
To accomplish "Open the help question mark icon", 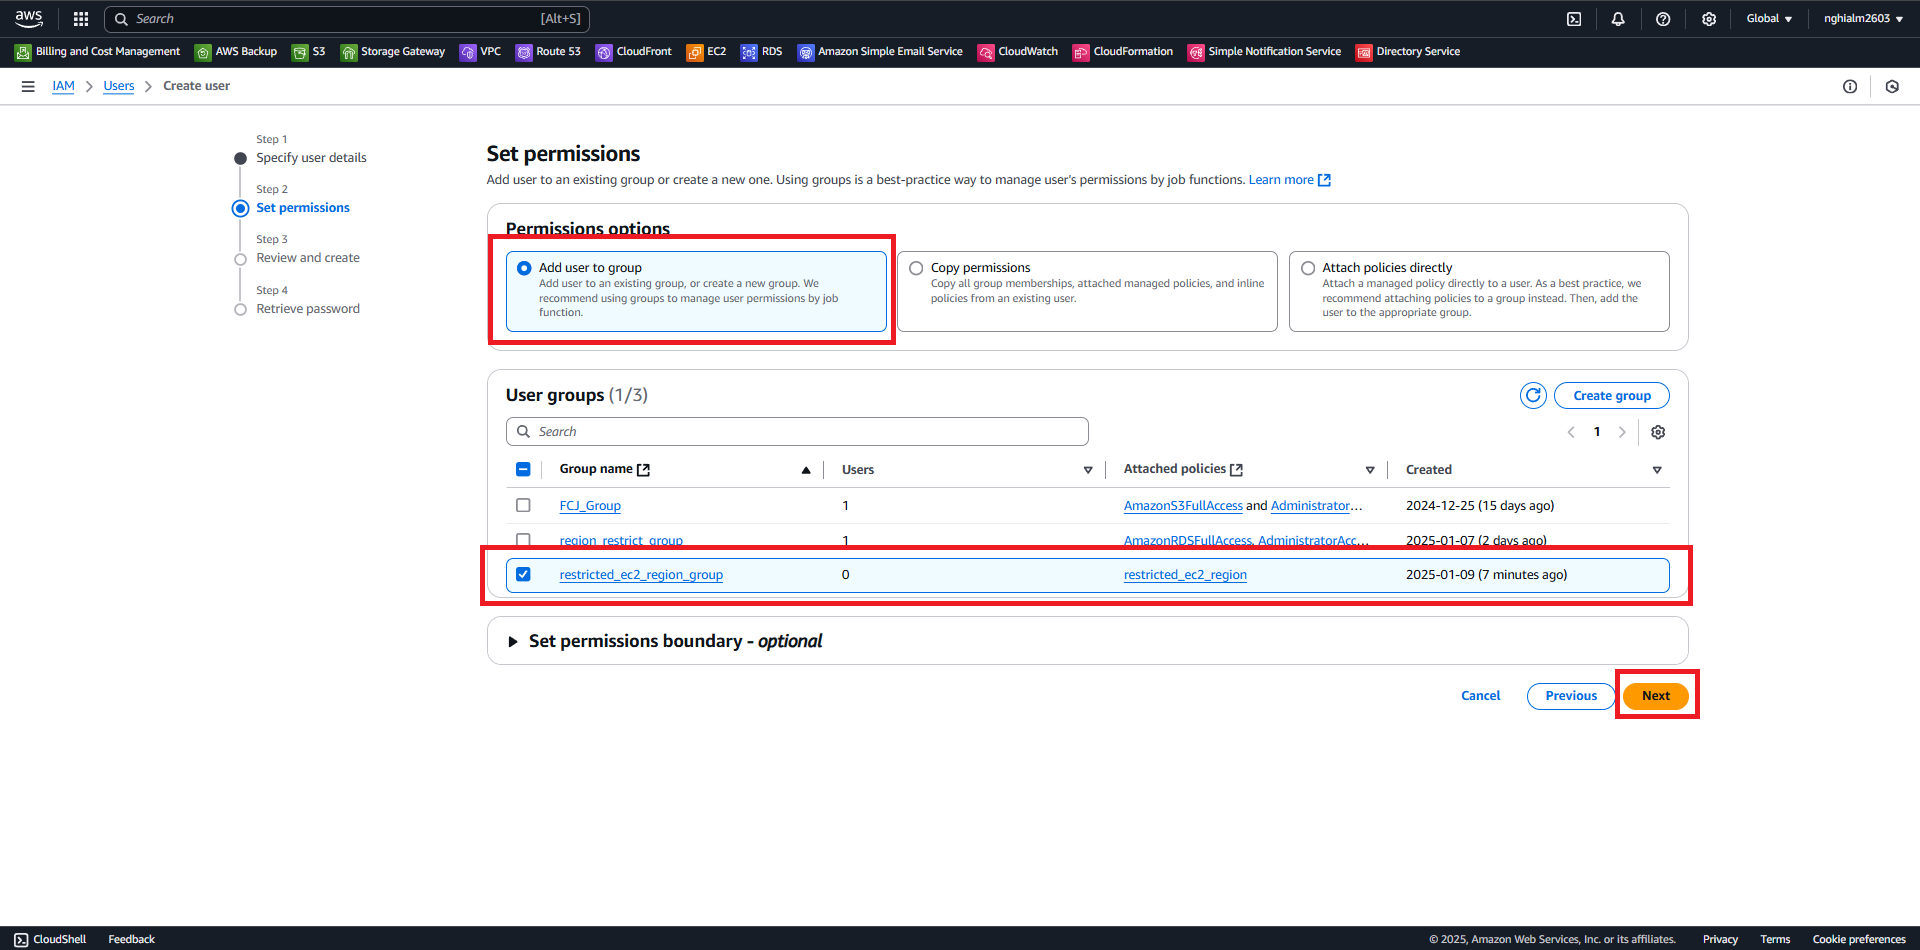I will tap(1663, 19).
